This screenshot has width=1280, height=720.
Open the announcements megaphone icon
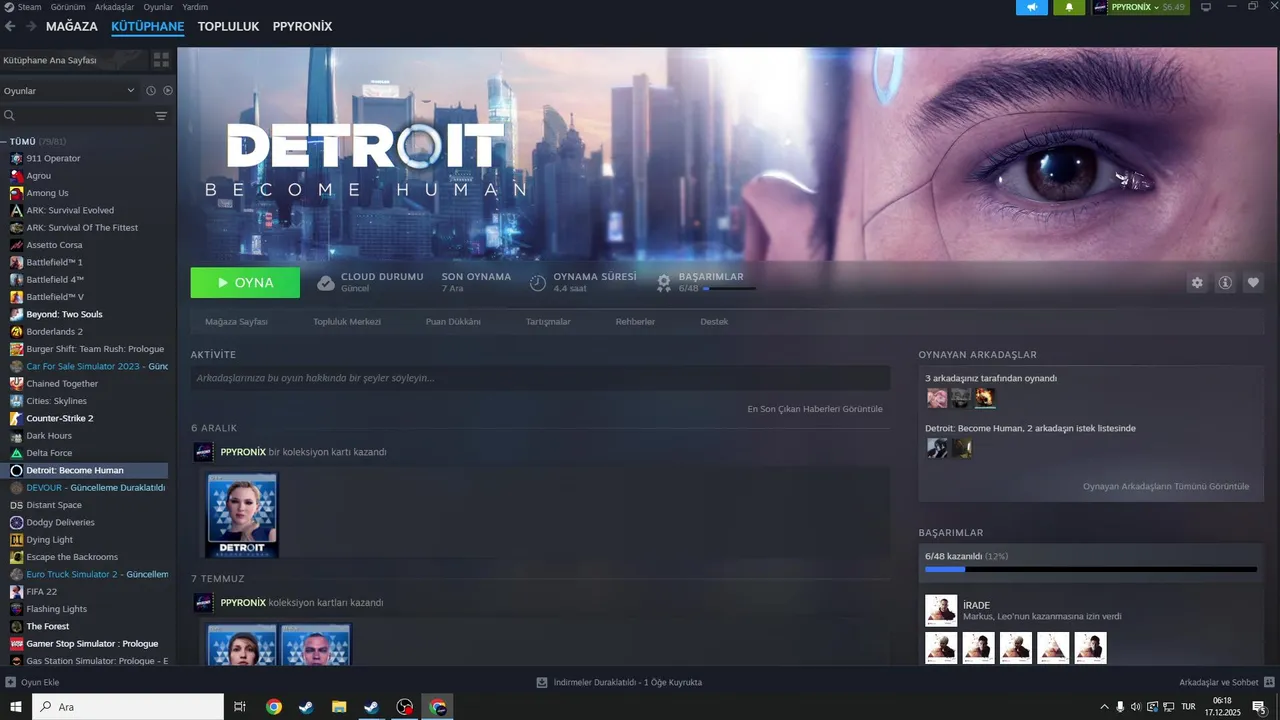[1032, 7]
